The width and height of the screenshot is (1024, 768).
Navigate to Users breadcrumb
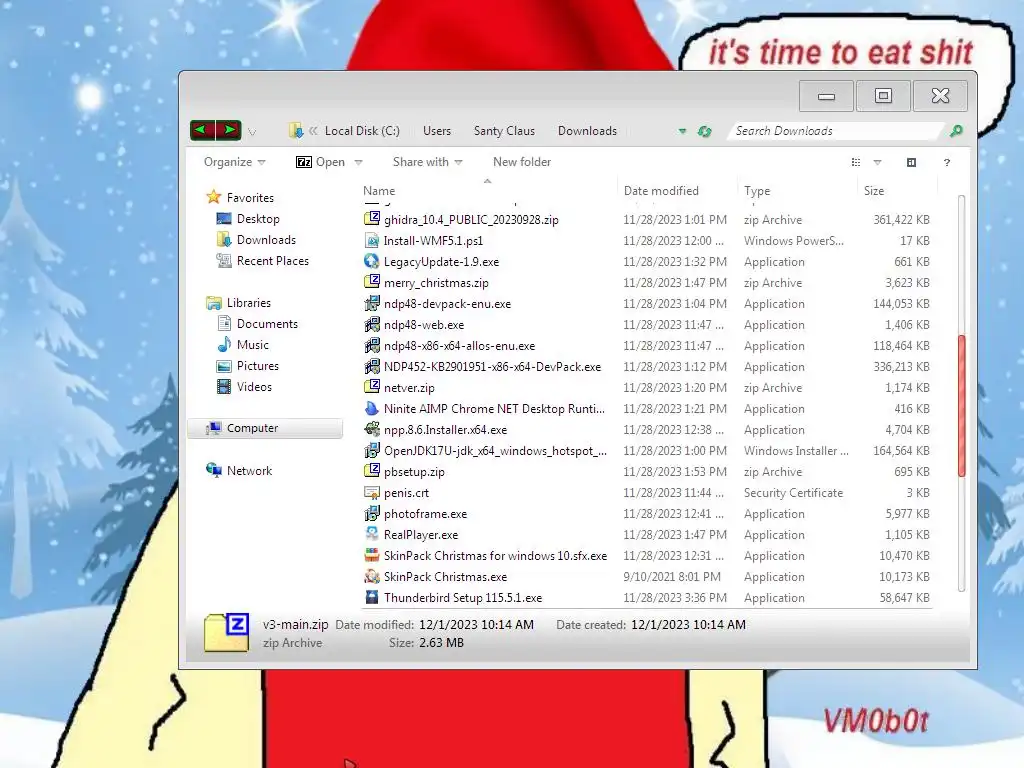pyautogui.click(x=437, y=131)
